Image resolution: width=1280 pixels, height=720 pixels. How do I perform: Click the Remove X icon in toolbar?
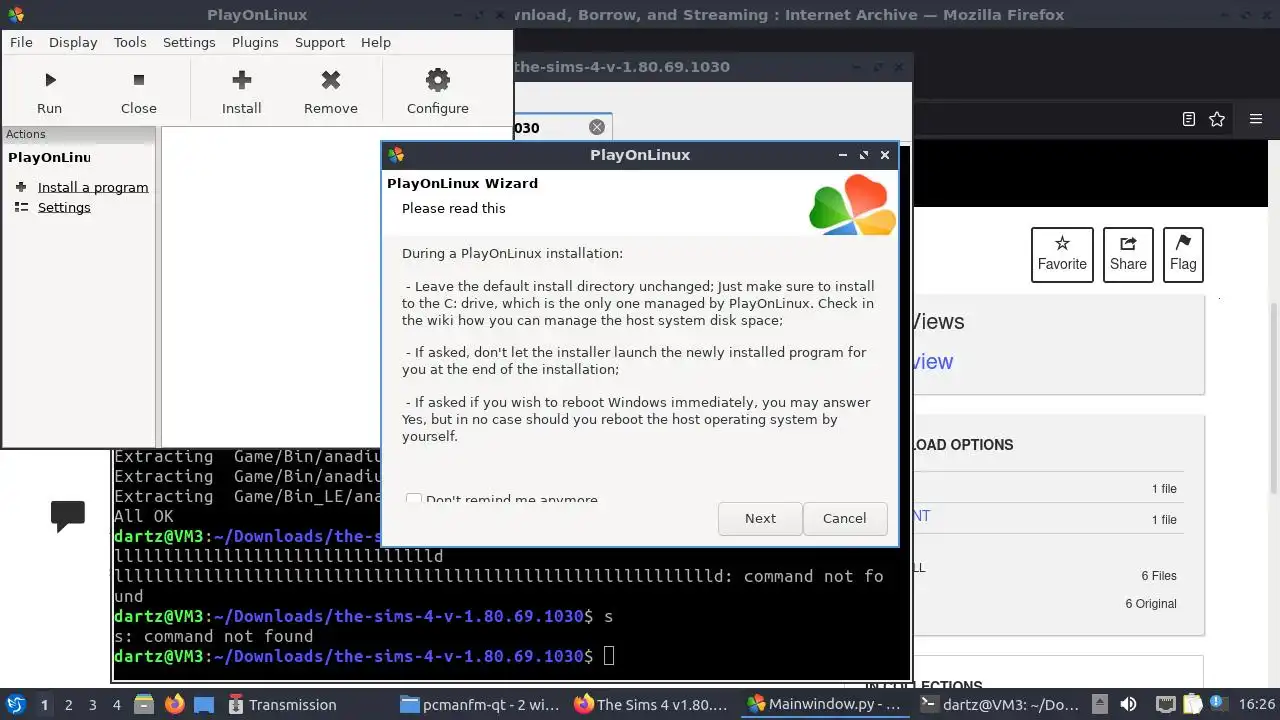pos(331,80)
